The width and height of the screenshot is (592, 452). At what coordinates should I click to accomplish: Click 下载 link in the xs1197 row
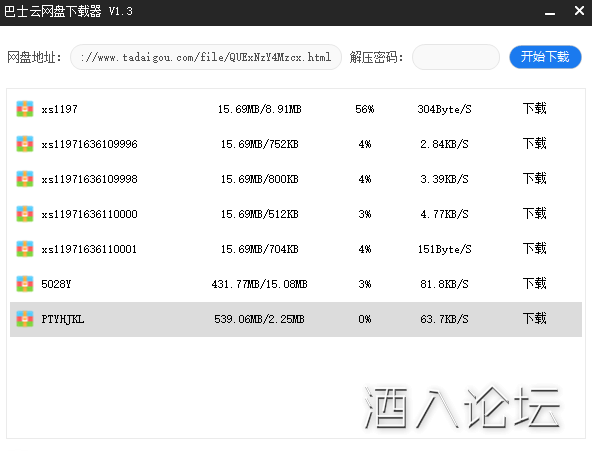tap(535, 109)
